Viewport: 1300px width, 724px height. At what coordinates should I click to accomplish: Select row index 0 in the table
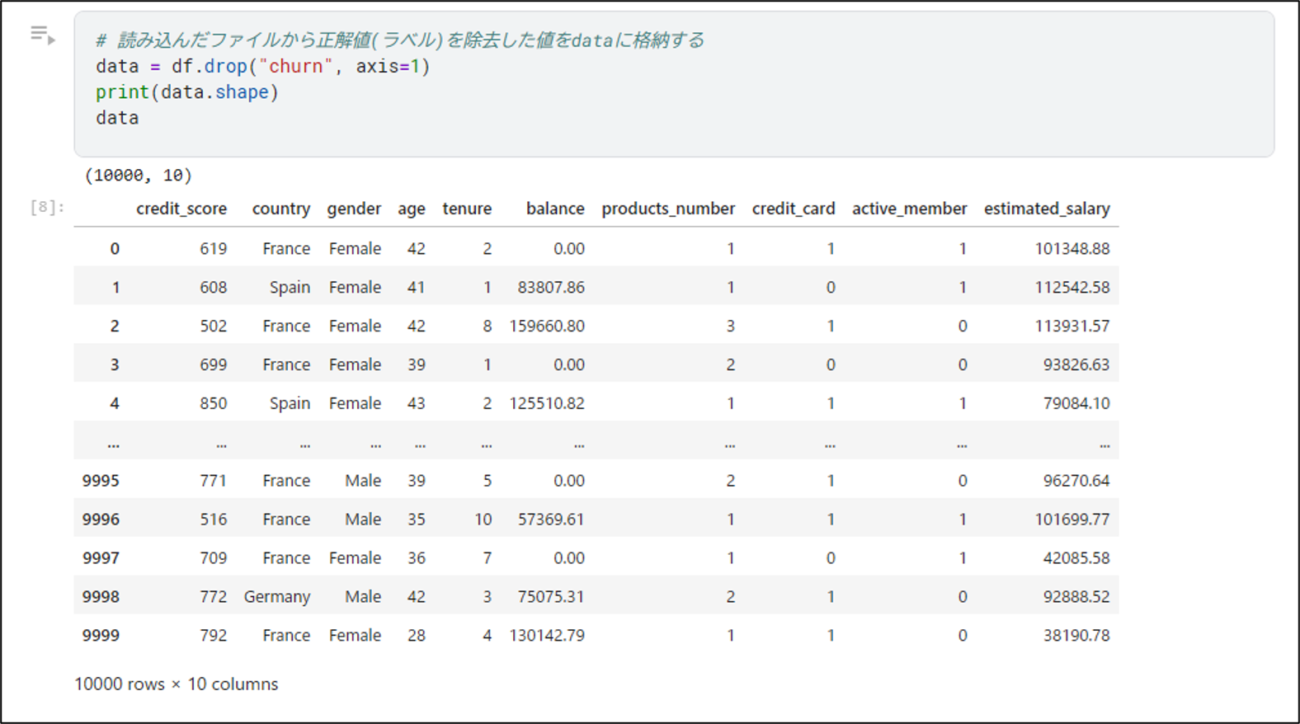(114, 249)
